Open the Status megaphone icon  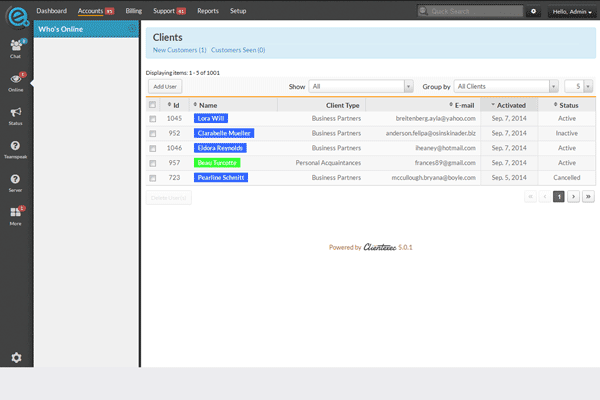click(15, 115)
